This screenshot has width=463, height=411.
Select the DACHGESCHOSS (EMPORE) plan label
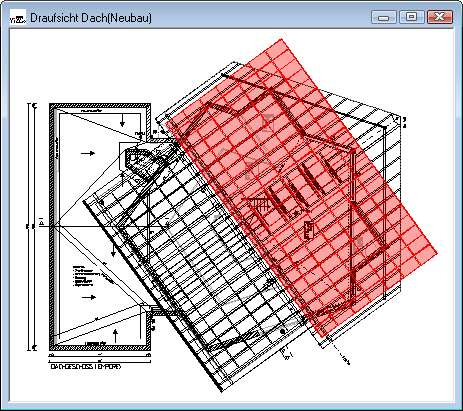pyautogui.click(x=85, y=367)
